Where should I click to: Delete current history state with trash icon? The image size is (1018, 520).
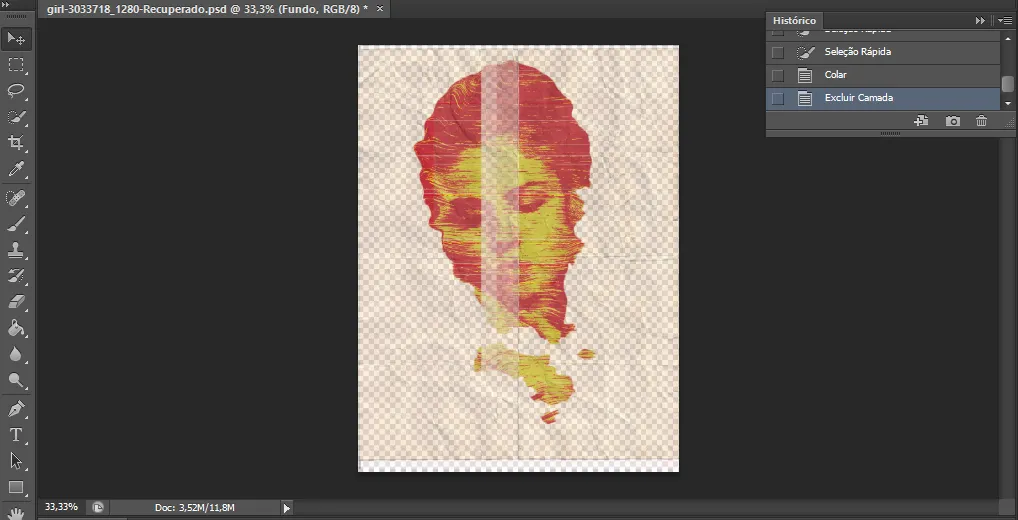(982, 121)
